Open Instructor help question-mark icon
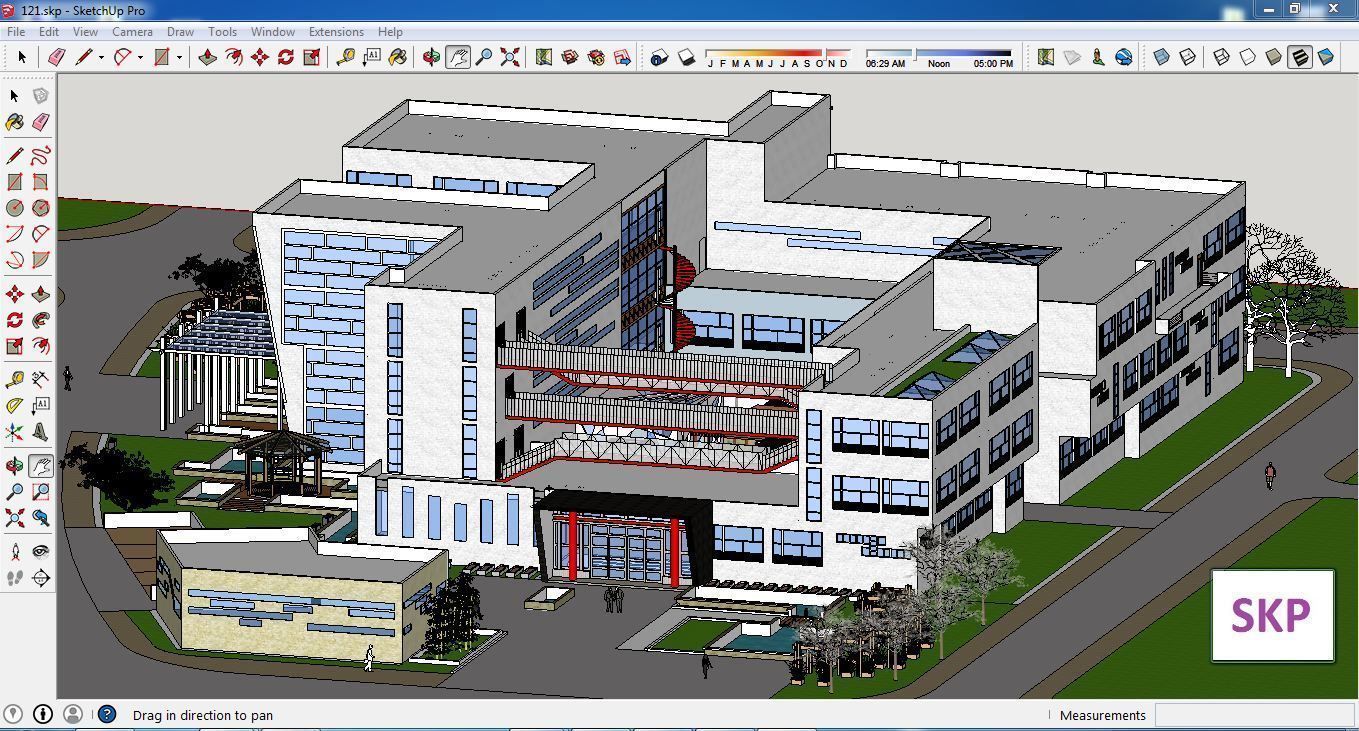Image resolution: width=1359 pixels, height=731 pixels. click(x=107, y=714)
